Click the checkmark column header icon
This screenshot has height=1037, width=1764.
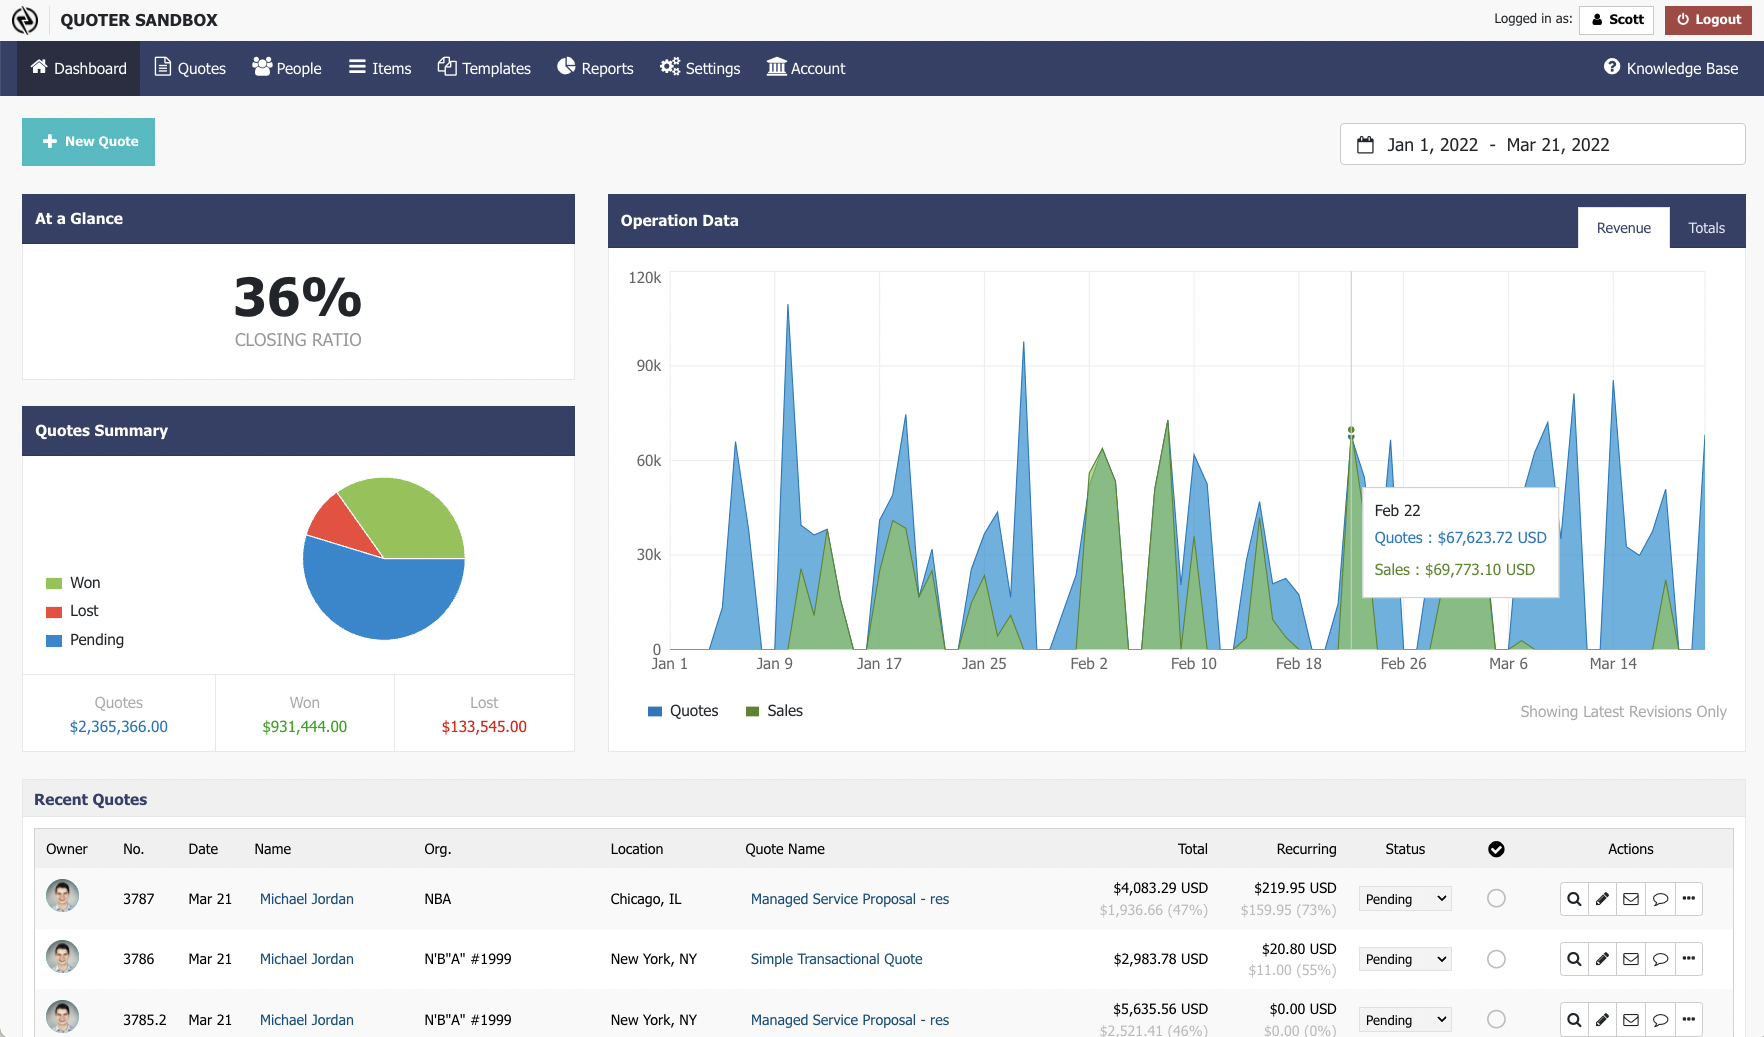click(1496, 849)
